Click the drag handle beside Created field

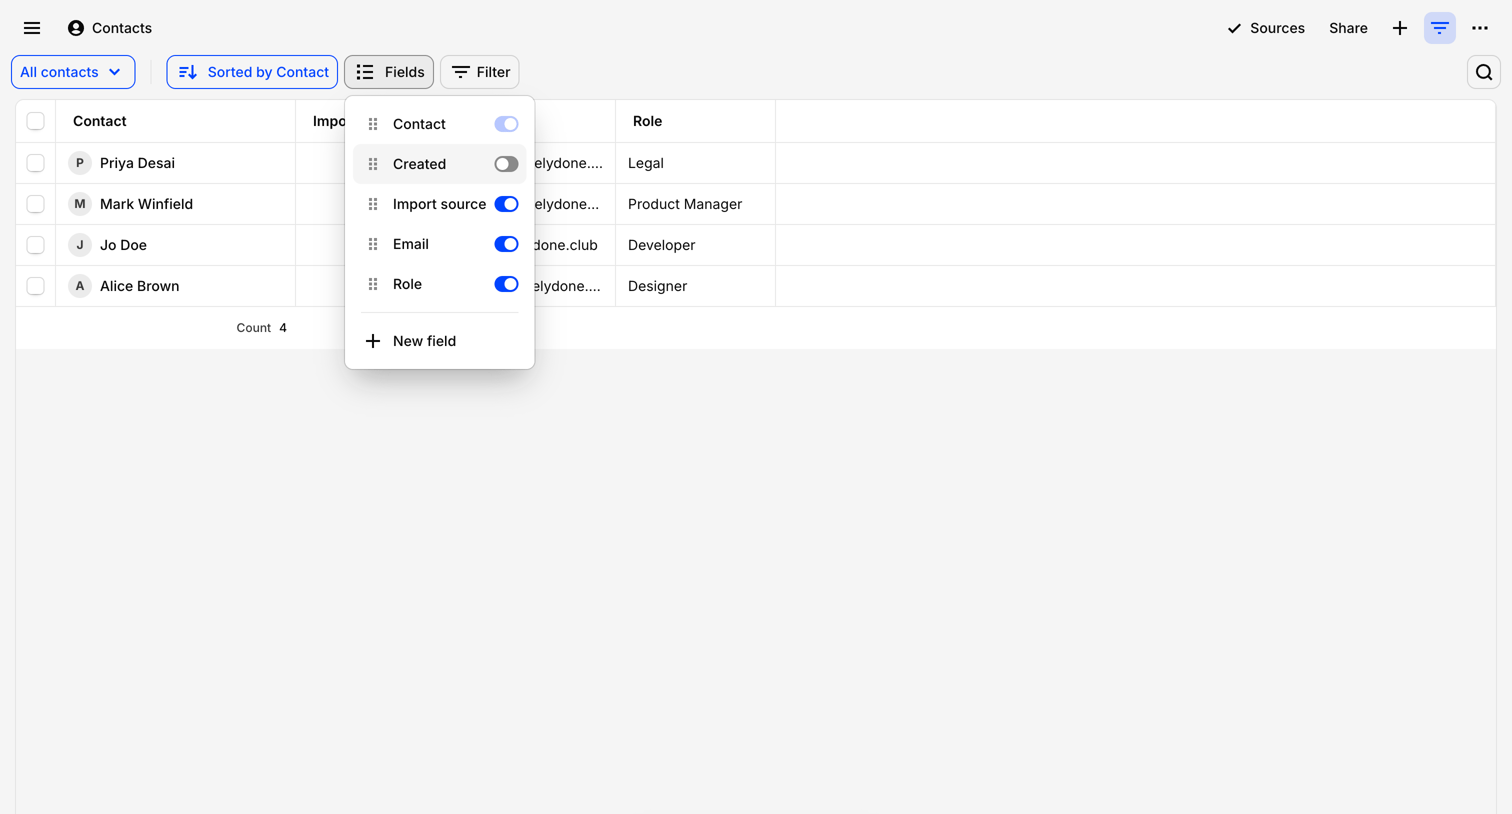[373, 164]
